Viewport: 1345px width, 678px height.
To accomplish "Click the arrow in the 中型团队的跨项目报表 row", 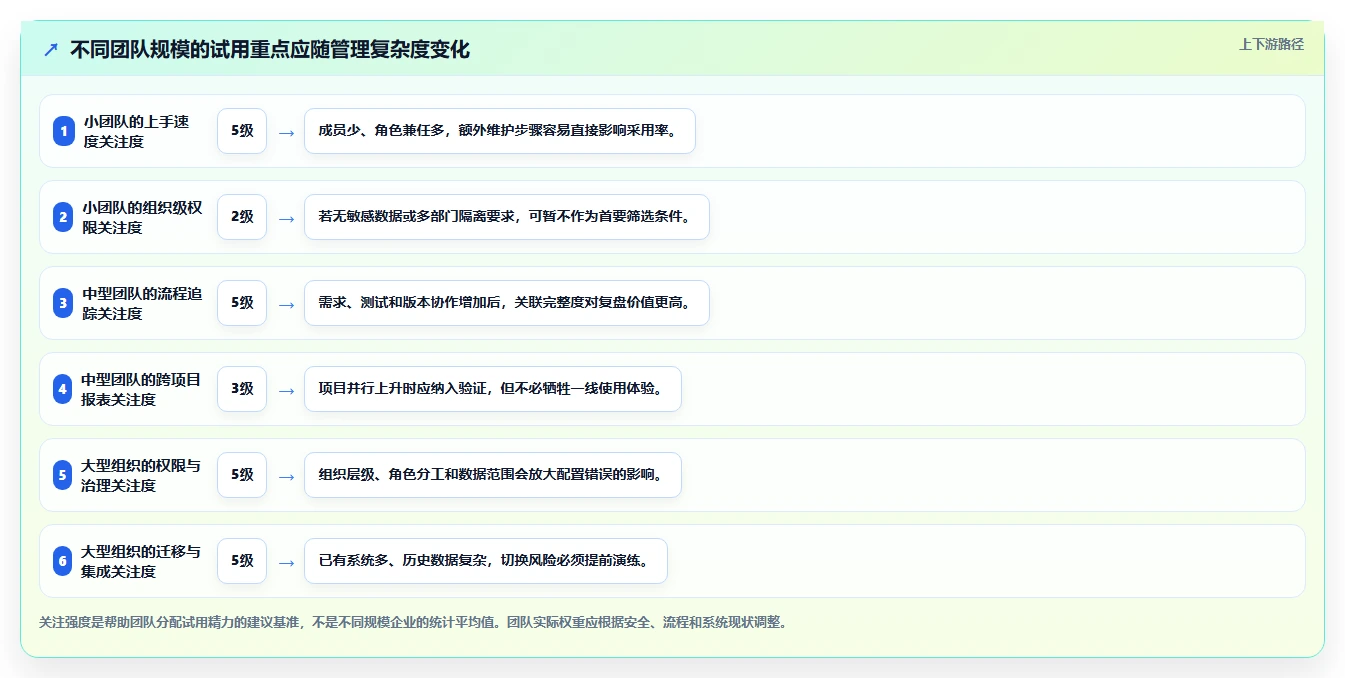I will [x=286, y=390].
